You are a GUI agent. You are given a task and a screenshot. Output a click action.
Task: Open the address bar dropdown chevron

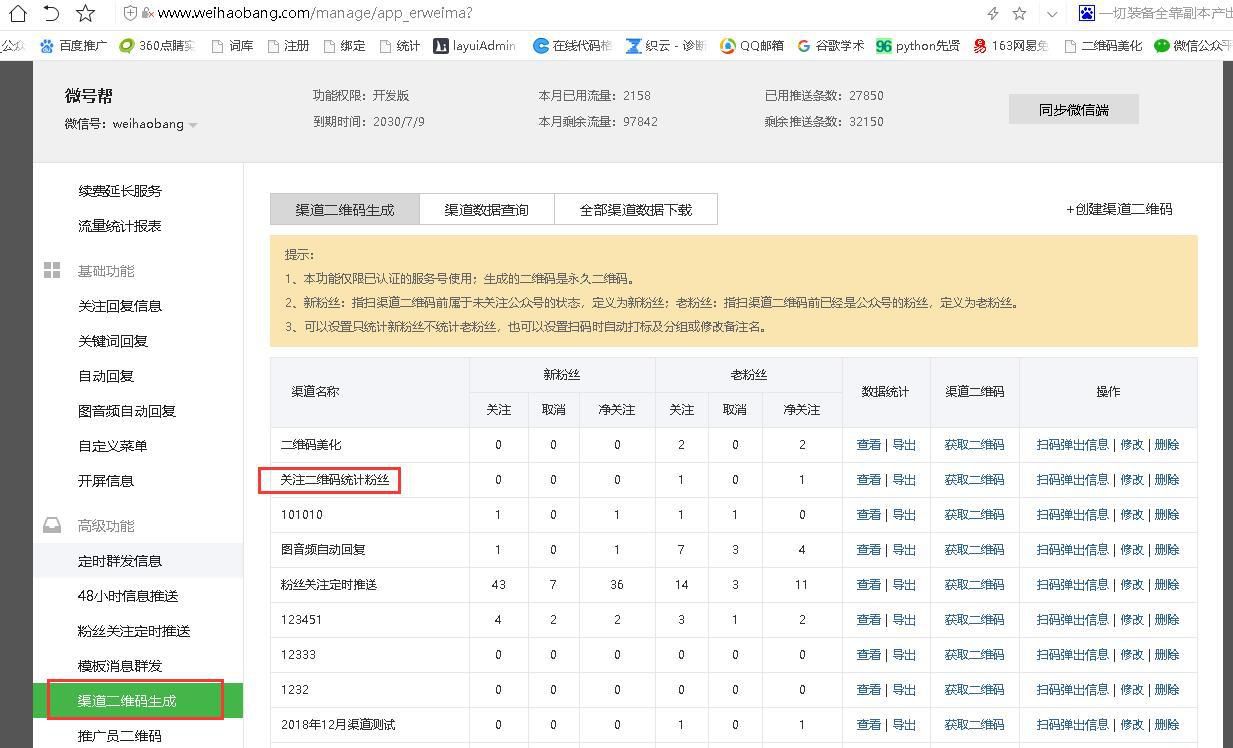pos(1051,15)
